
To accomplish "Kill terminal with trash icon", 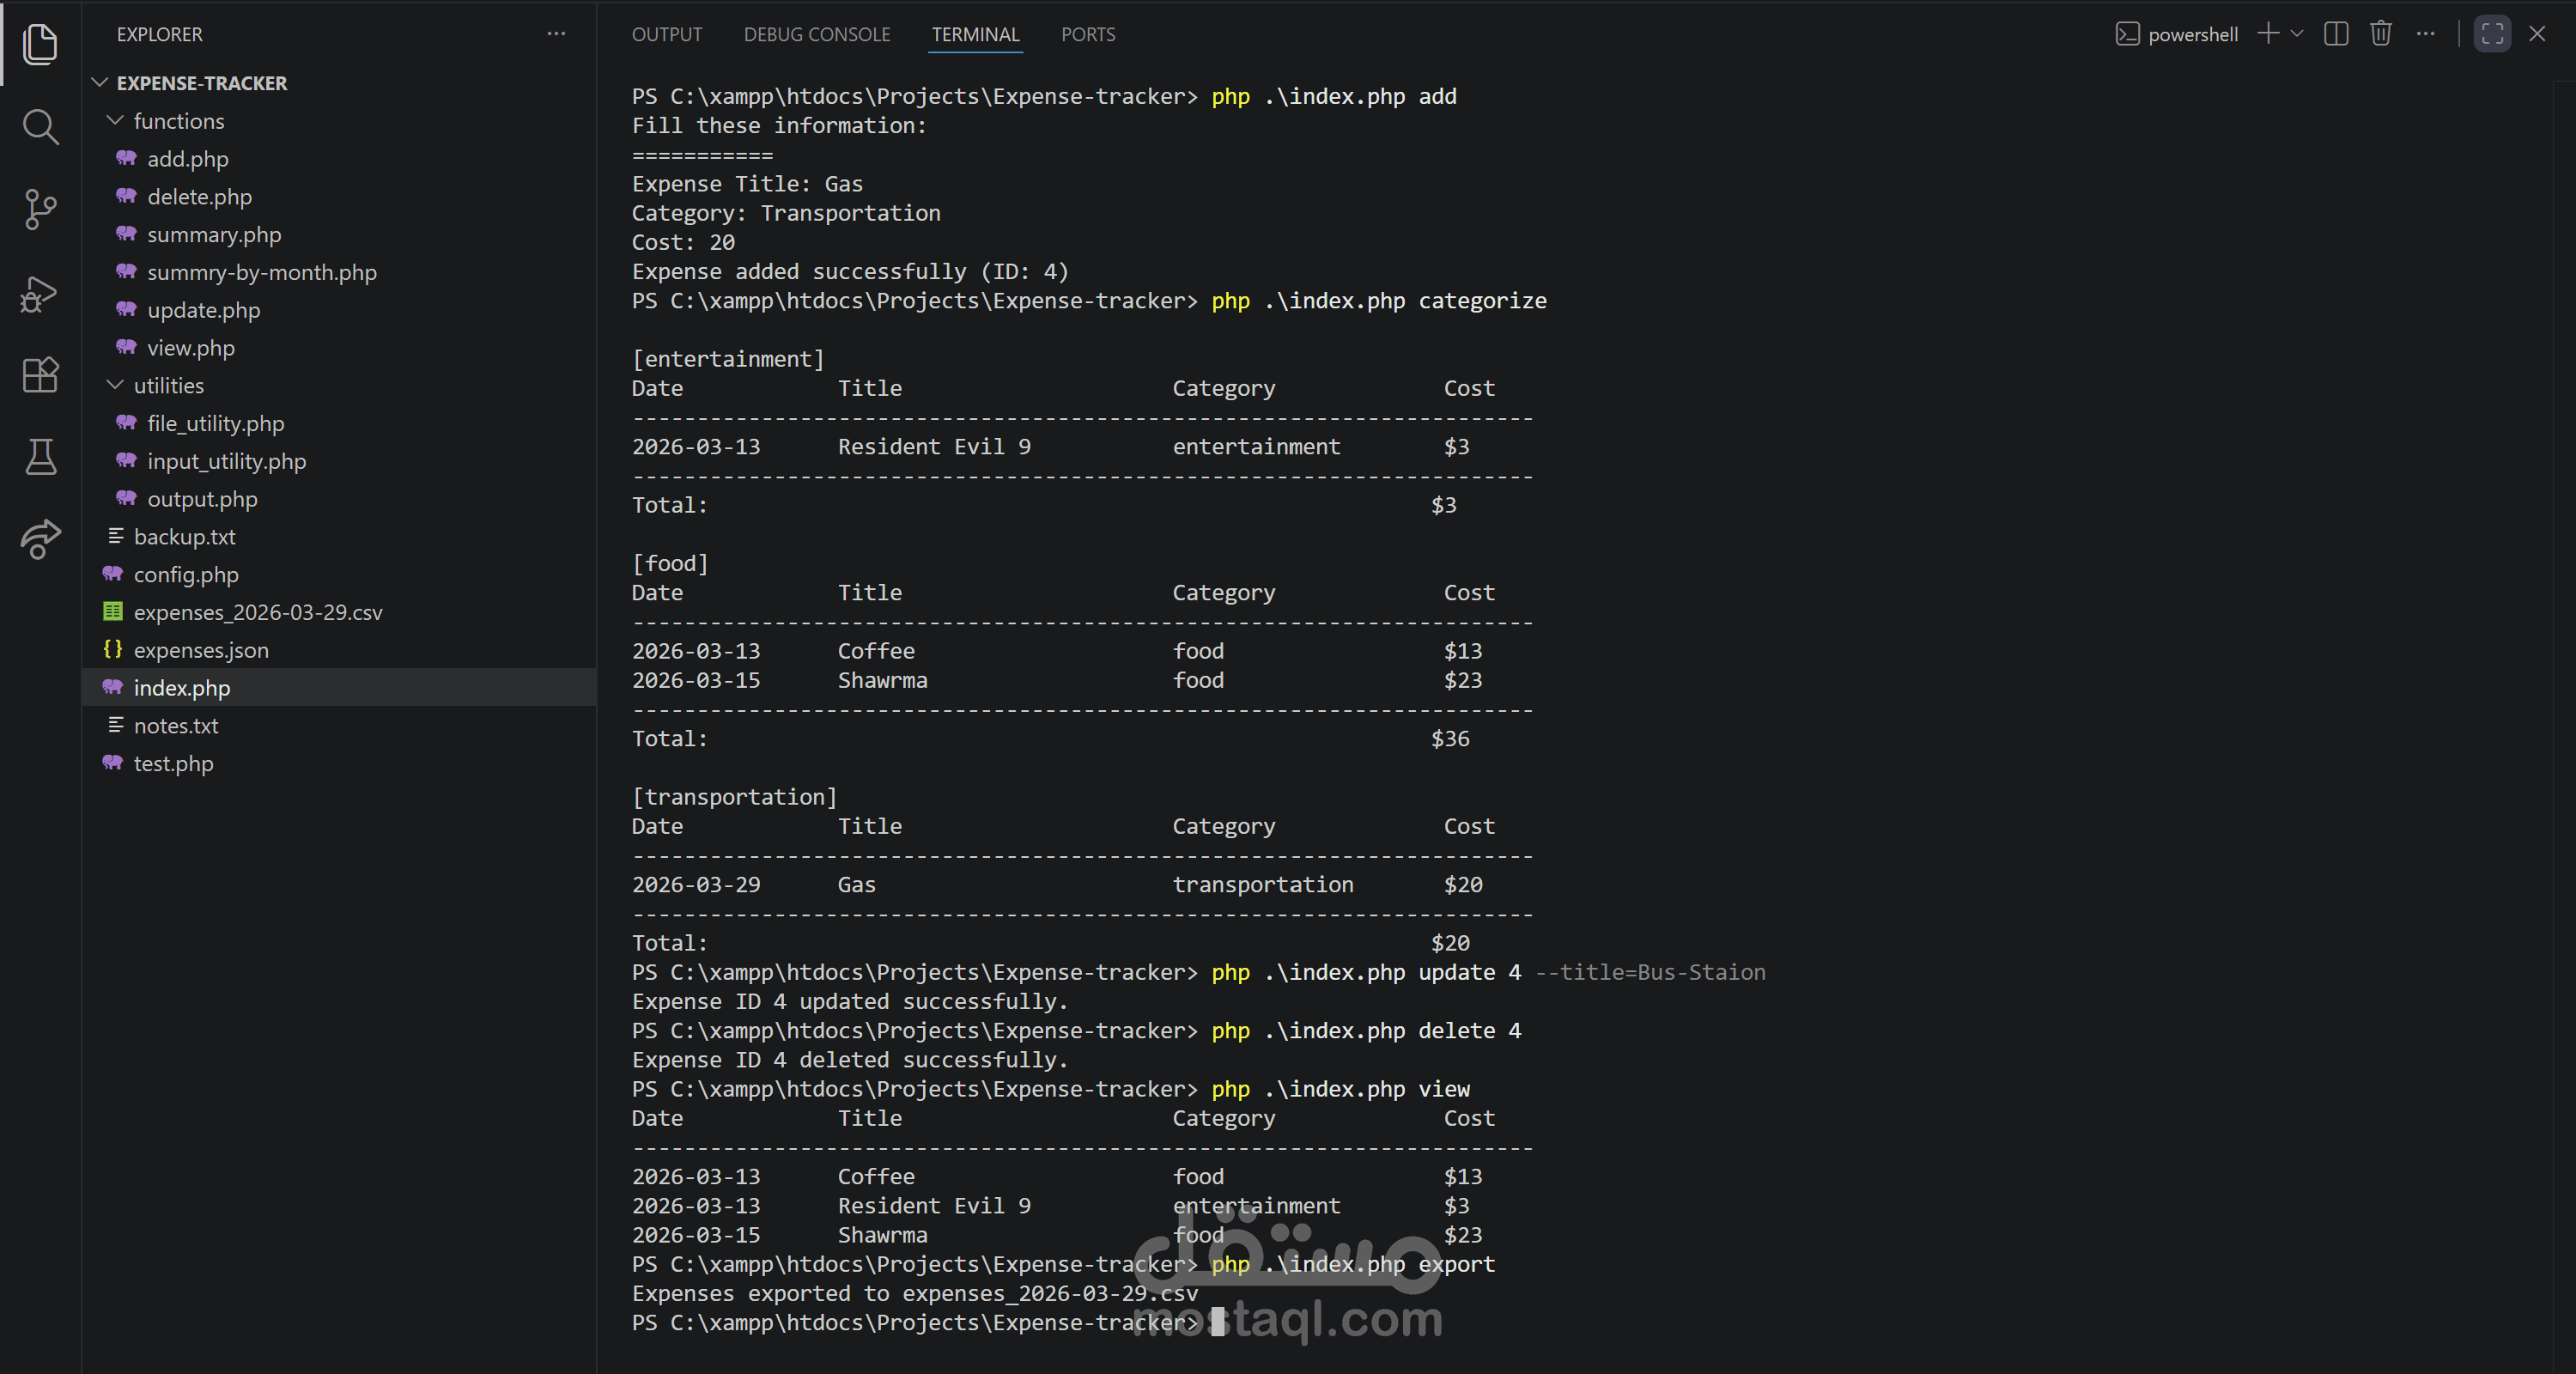I will (x=2381, y=34).
